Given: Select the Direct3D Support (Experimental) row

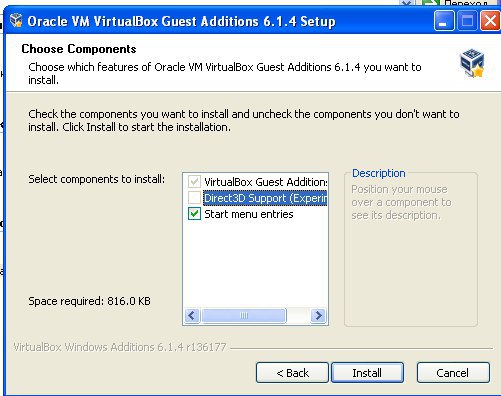Looking at the screenshot, I should click(x=265, y=198).
